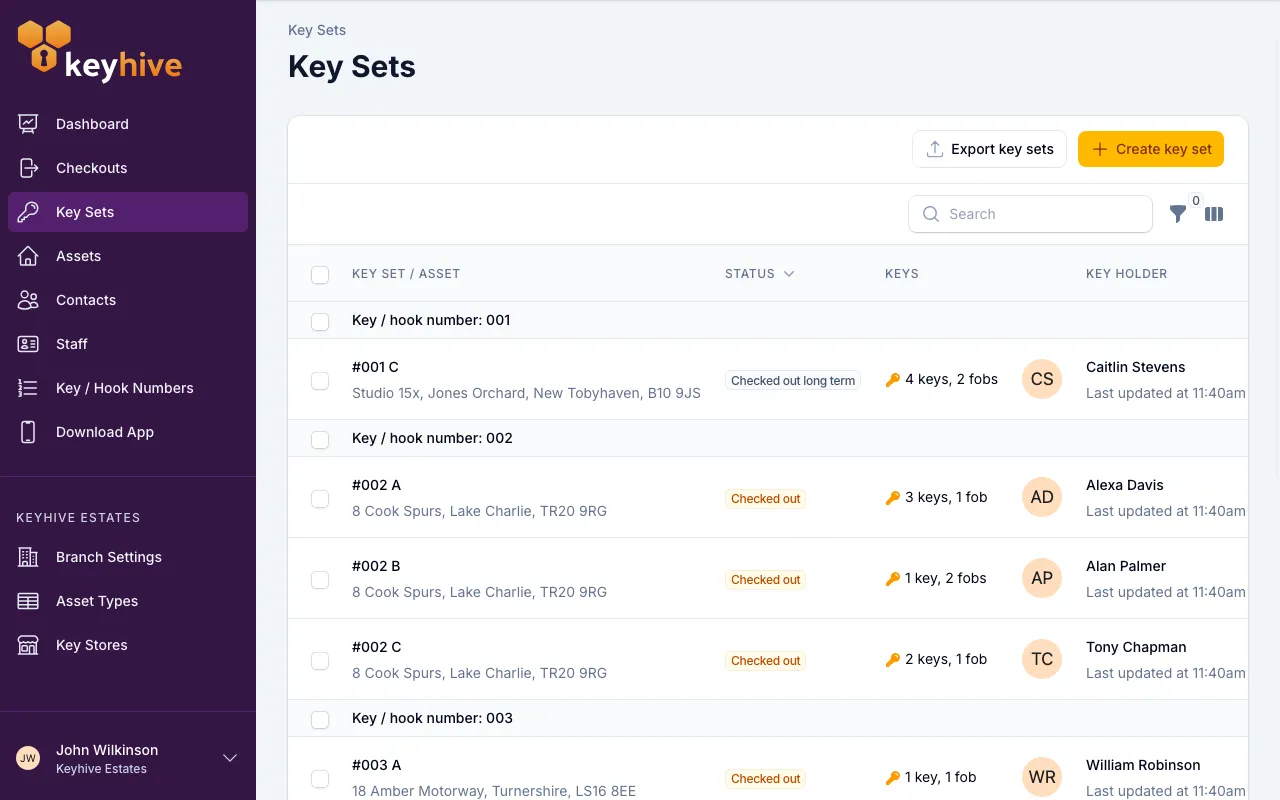The image size is (1280, 800).
Task: Click the Dashboard chart icon
Action: pos(28,124)
